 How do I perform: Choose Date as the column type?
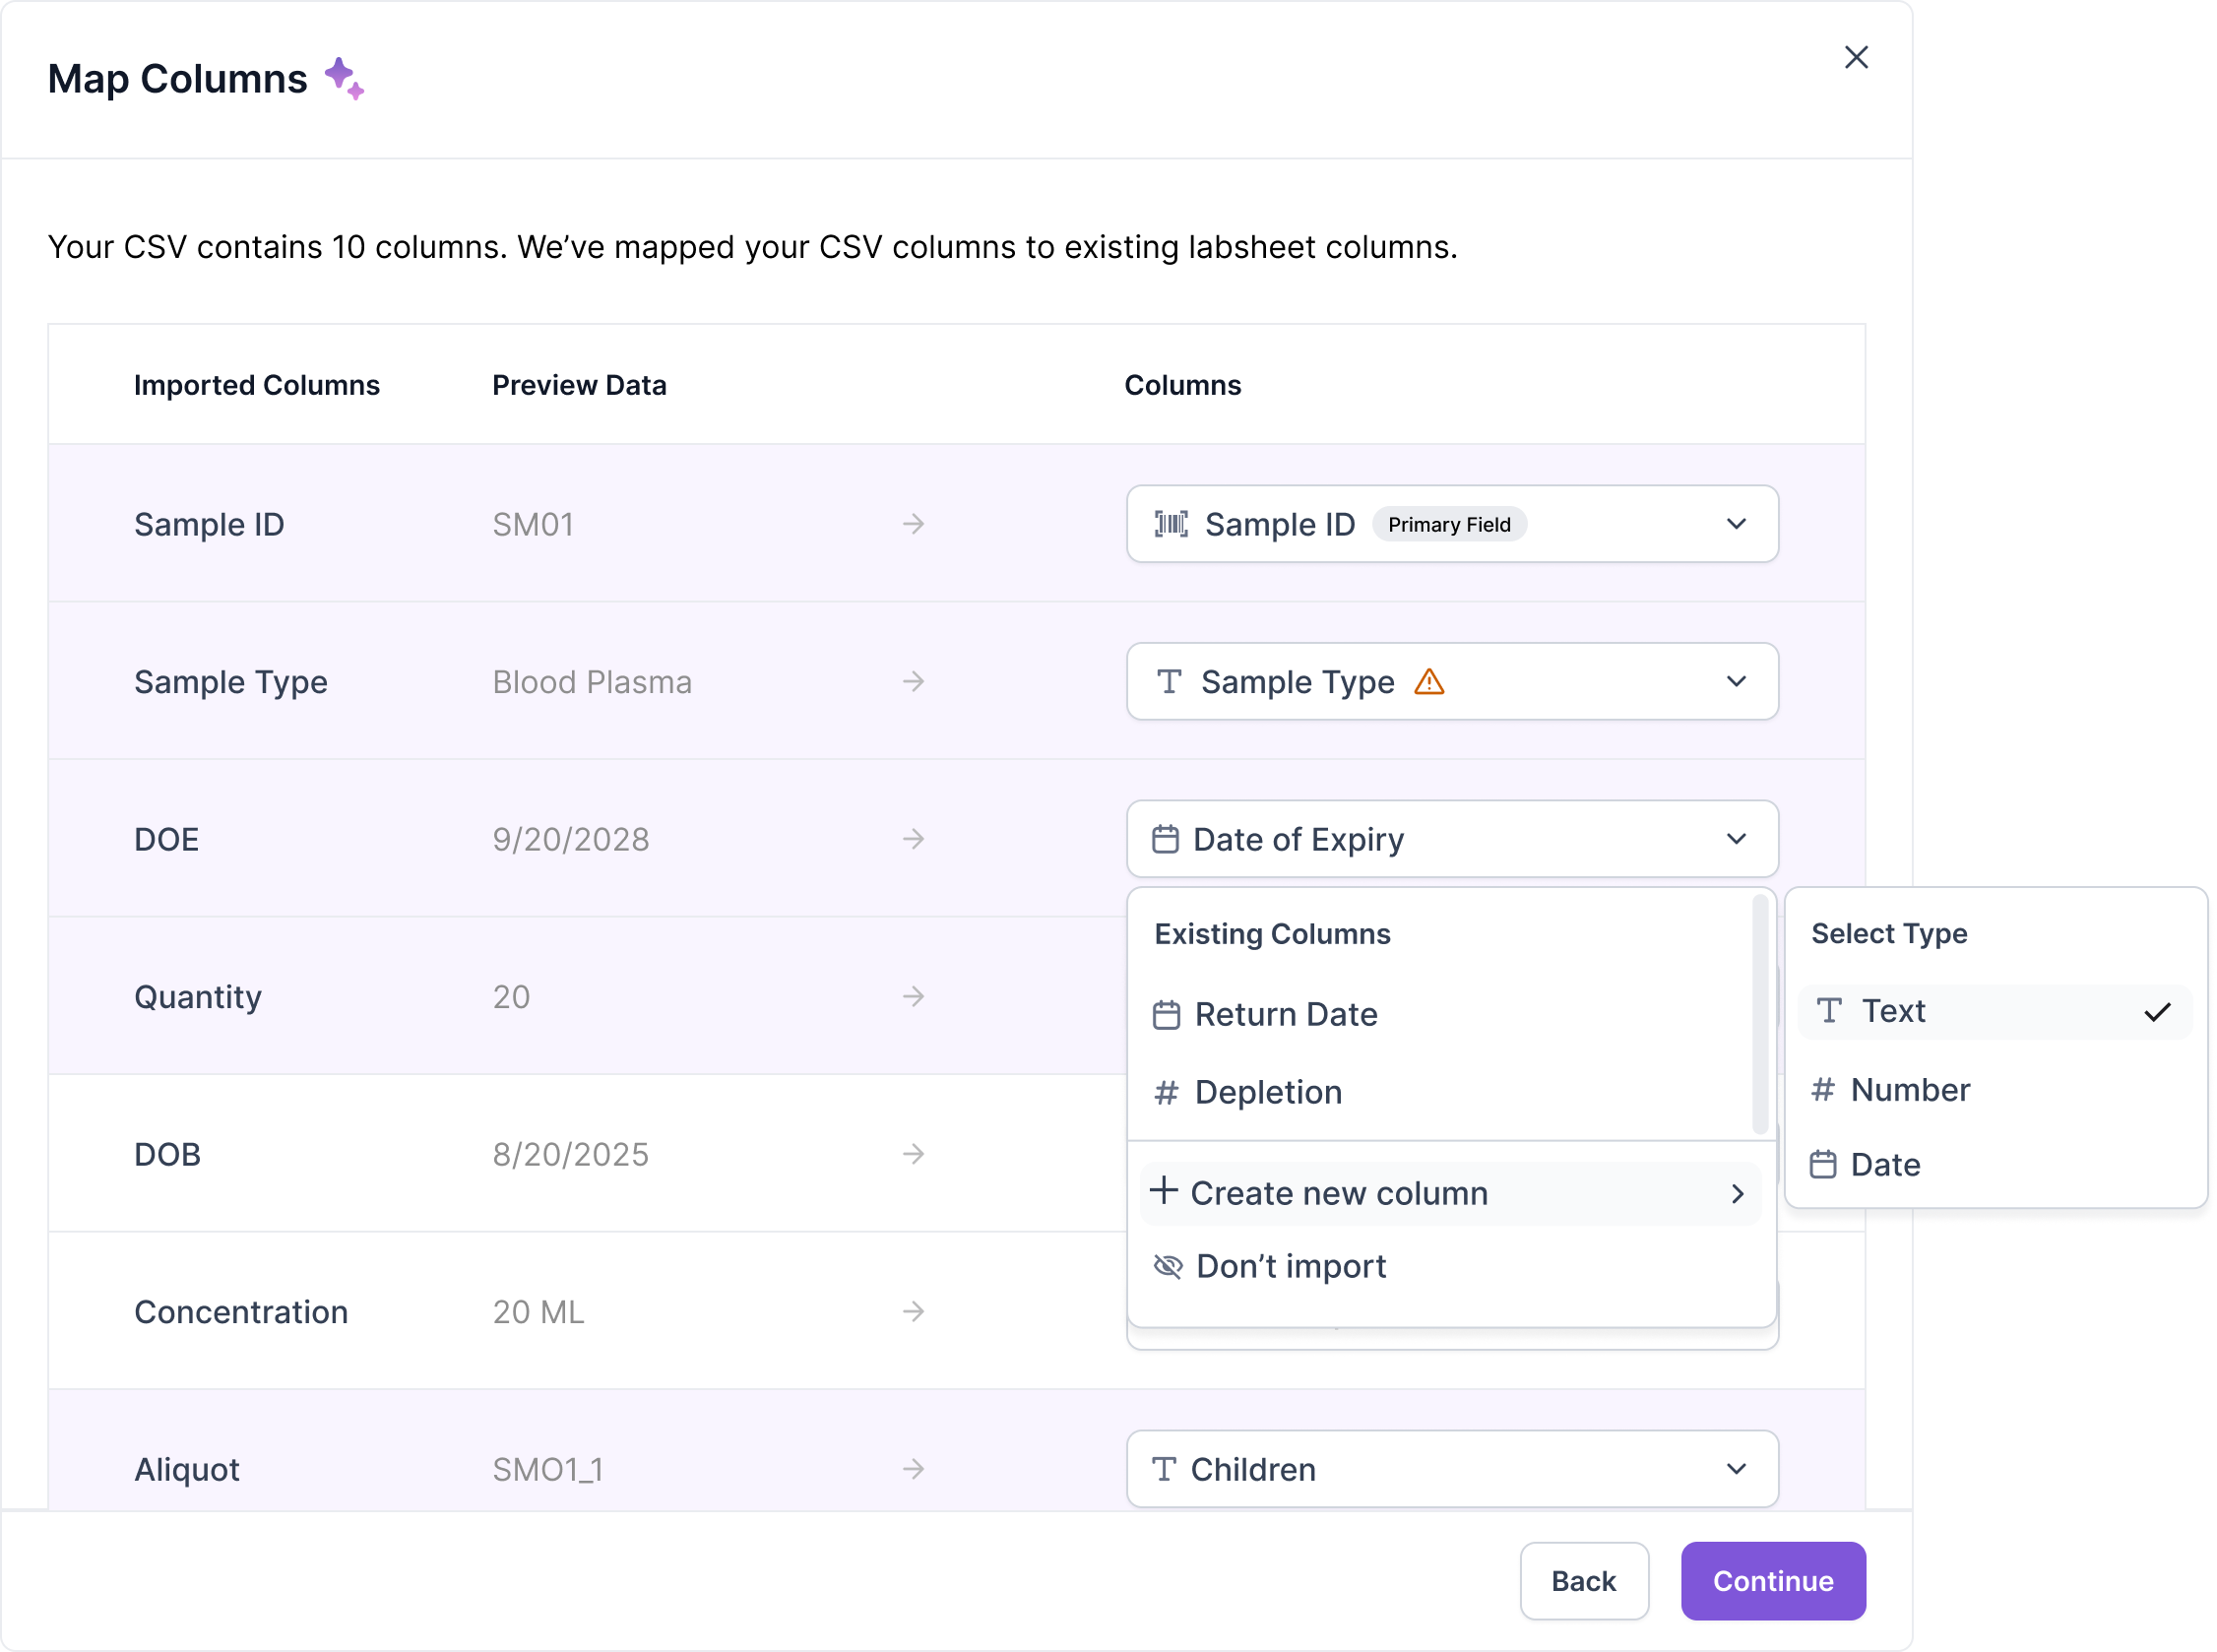coord(1885,1165)
